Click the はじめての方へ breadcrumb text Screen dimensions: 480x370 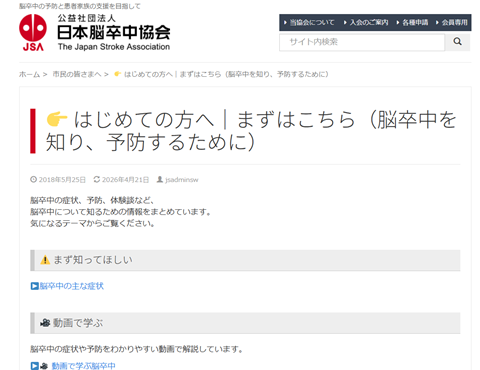click(226, 74)
